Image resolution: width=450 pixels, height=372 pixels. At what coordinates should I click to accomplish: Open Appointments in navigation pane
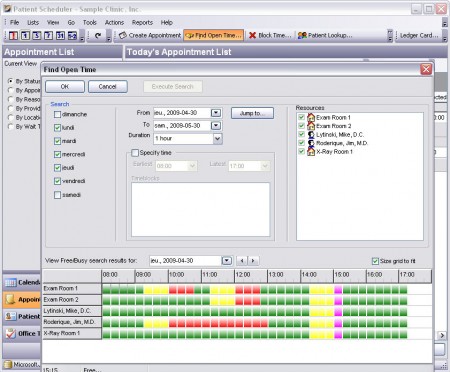(x=22, y=300)
